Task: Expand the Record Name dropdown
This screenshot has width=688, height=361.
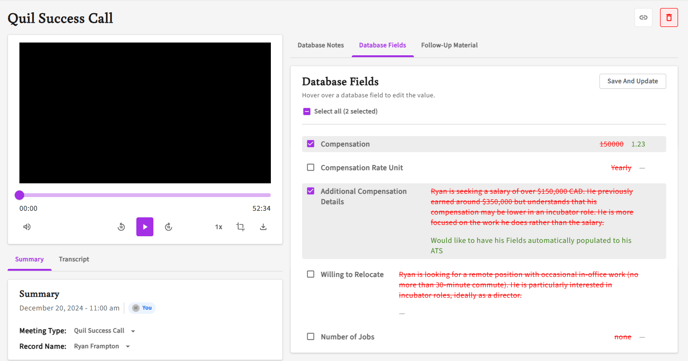Action: pos(102,346)
